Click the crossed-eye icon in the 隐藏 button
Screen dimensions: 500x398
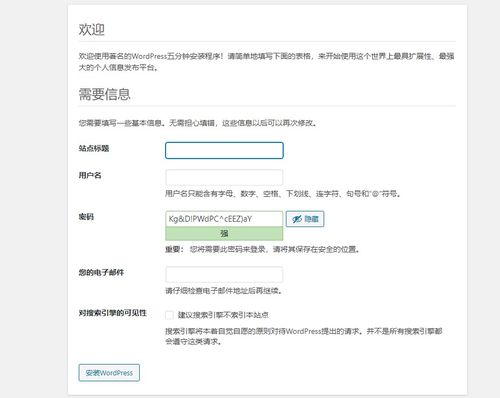tap(297, 219)
